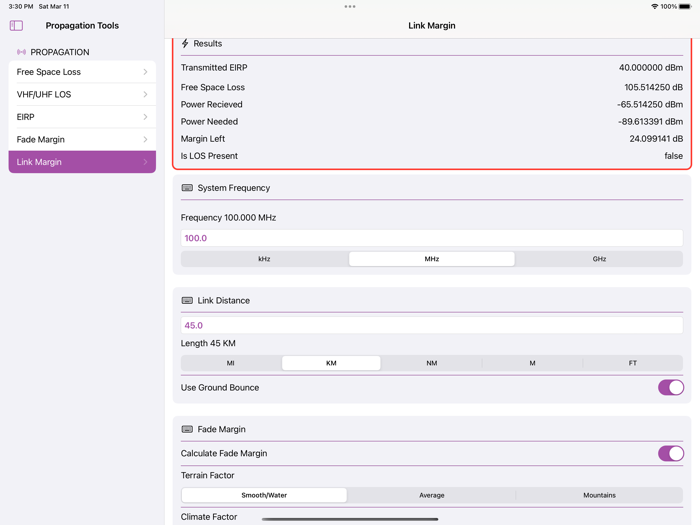This screenshot has width=700, height=525.
Task: Click the three-dot multitasking icon at top
Action: point(350,6)
